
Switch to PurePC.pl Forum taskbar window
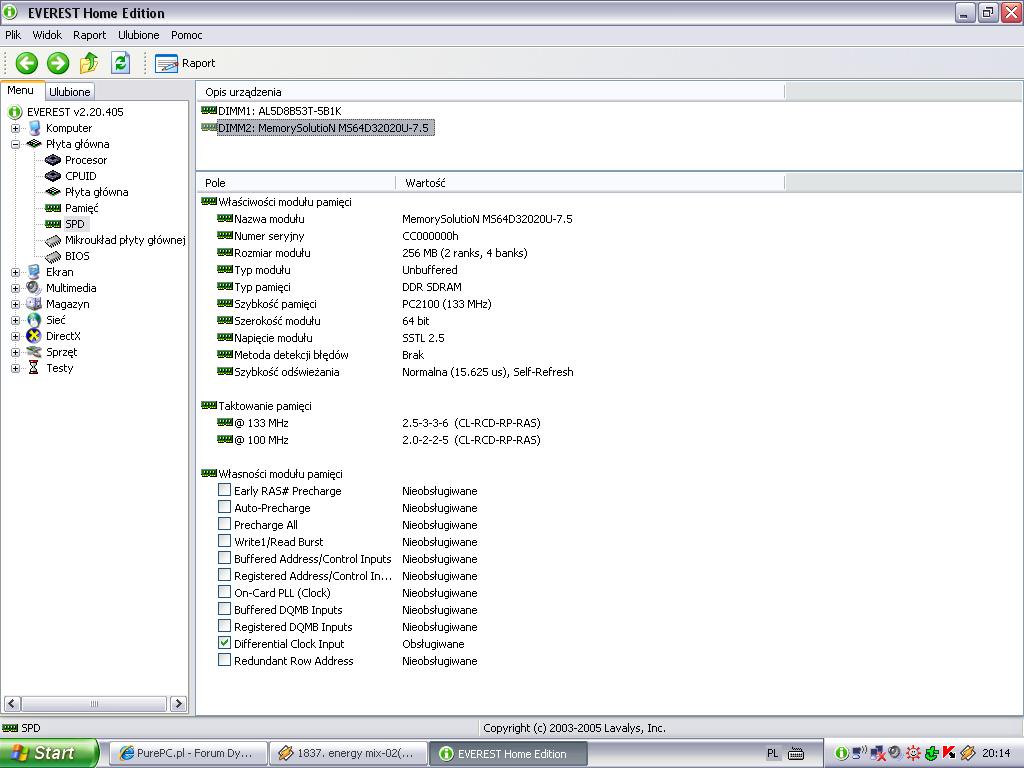coord(188,754)
